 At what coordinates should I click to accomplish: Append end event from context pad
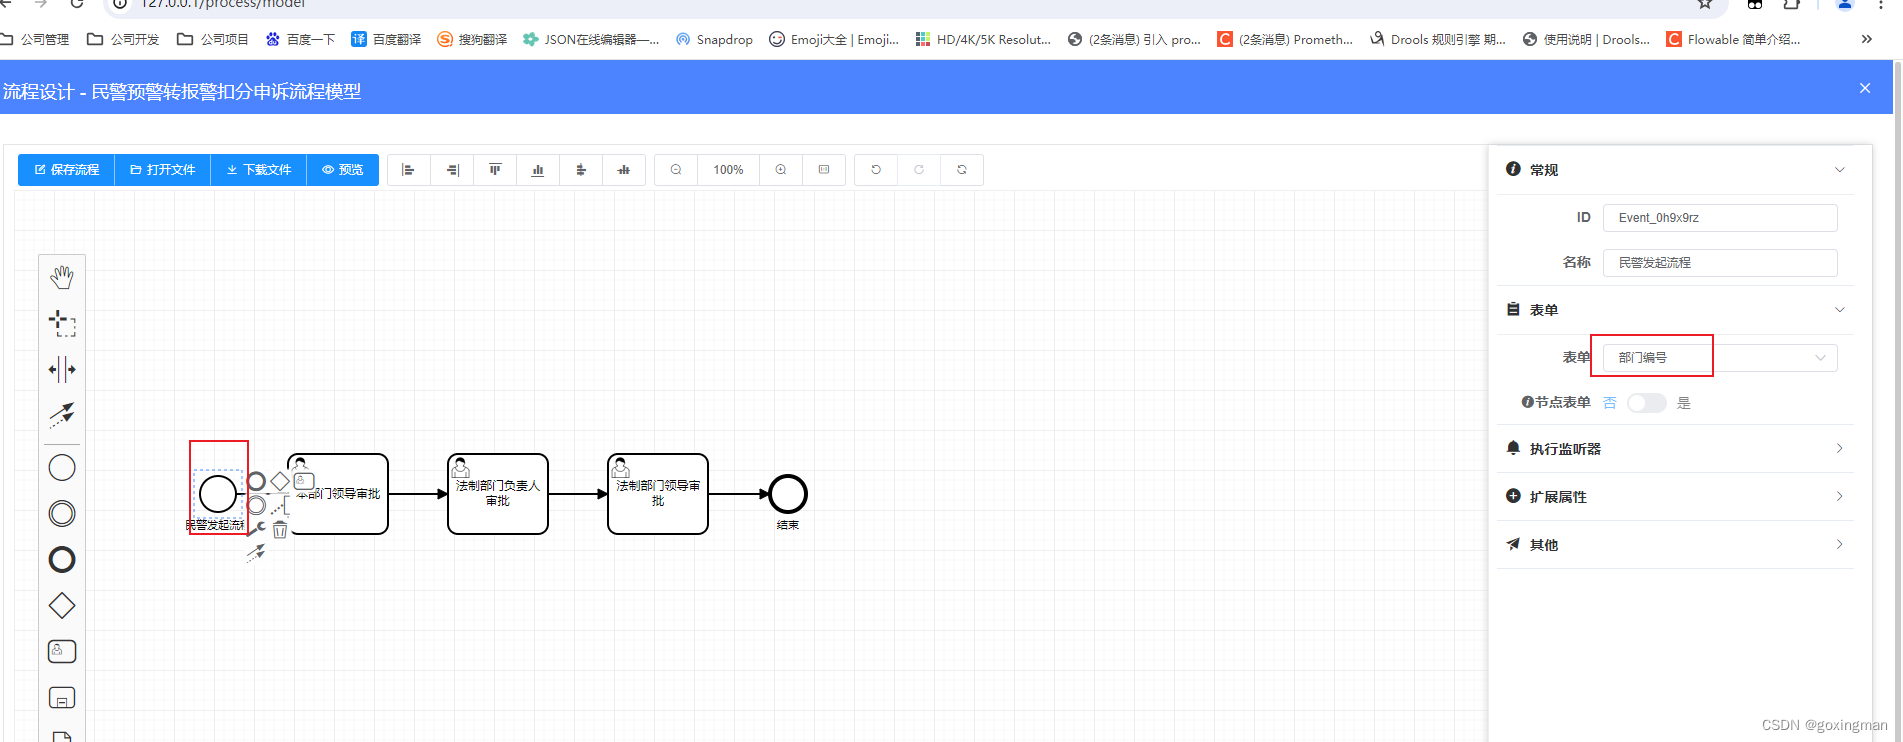(257, 481)
